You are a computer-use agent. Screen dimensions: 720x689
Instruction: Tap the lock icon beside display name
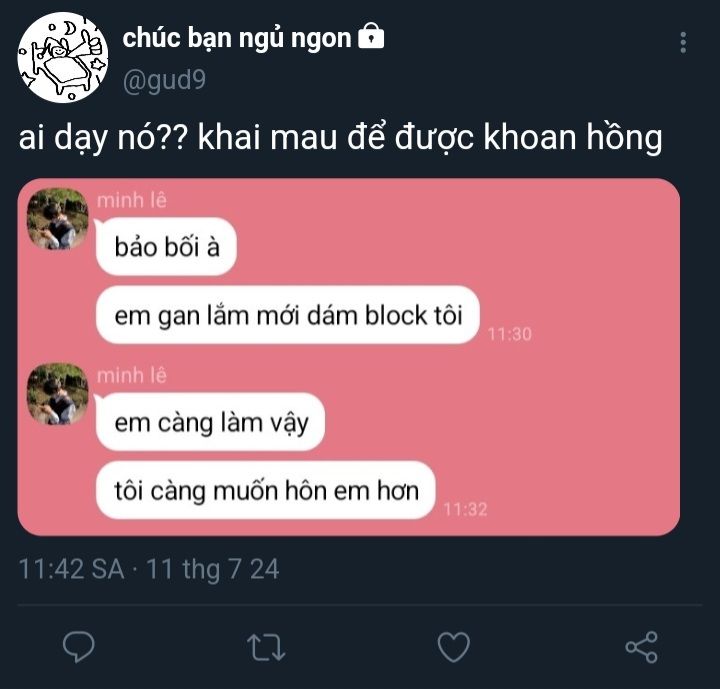click(x=371, y=36)
